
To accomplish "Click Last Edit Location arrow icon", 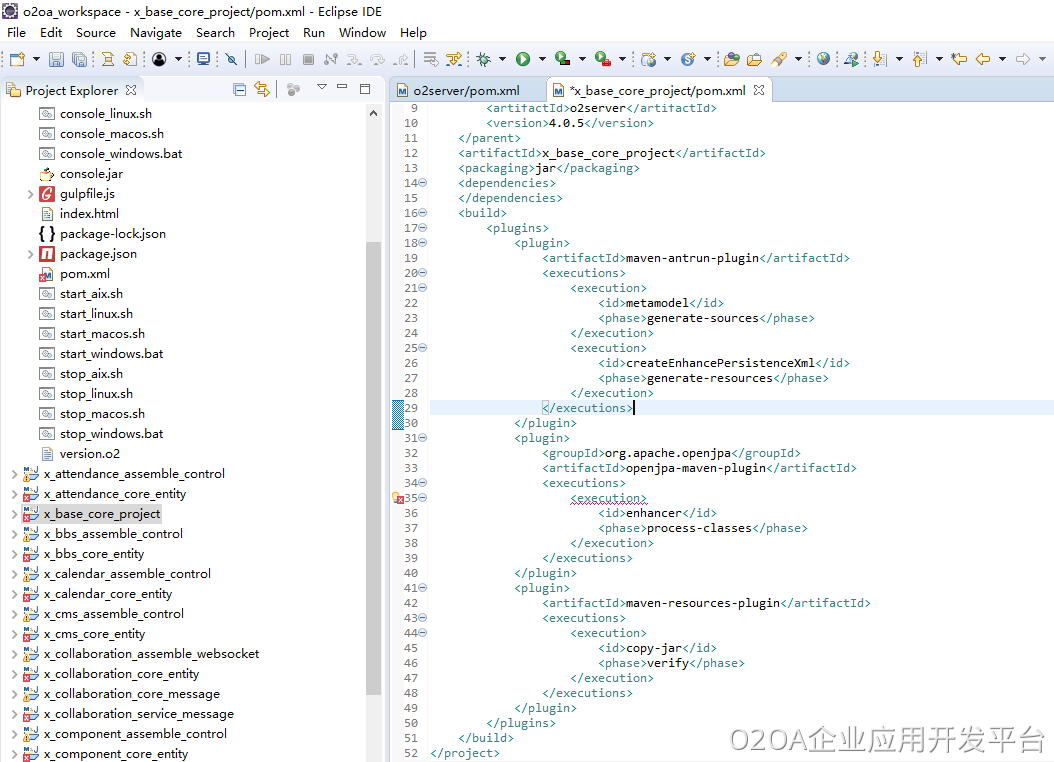I will (959, 60).
